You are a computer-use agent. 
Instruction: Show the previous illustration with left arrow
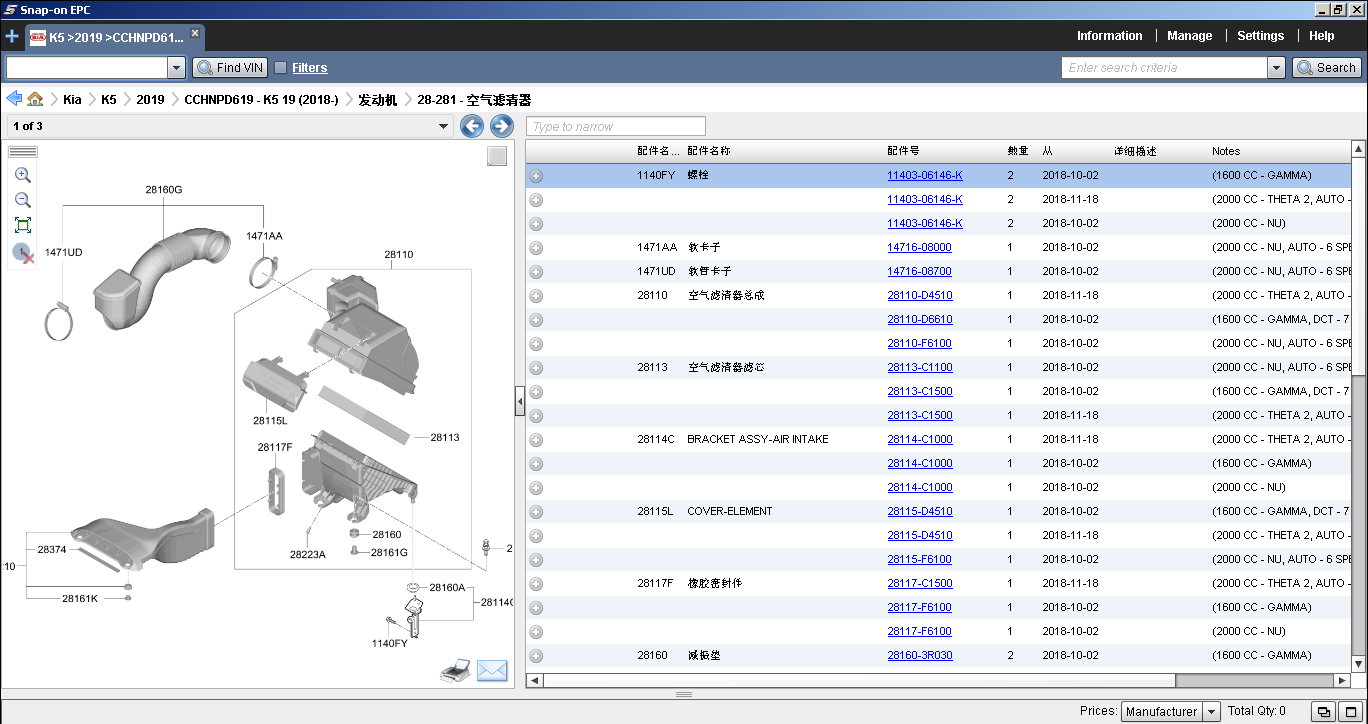tap(472, 126)
